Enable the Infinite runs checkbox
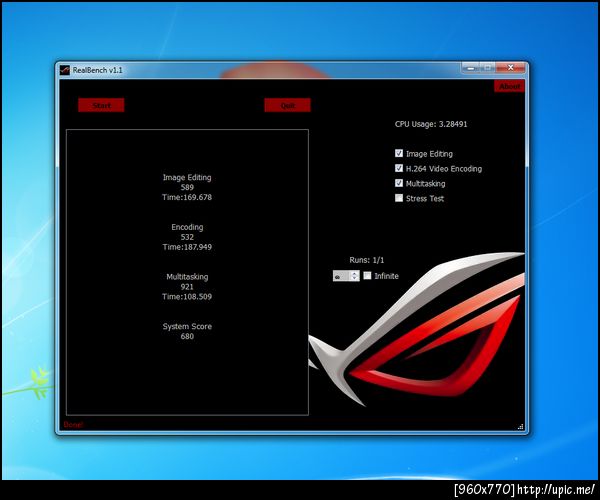The height and width of the screenshot is (500, 600). [367, 276]
